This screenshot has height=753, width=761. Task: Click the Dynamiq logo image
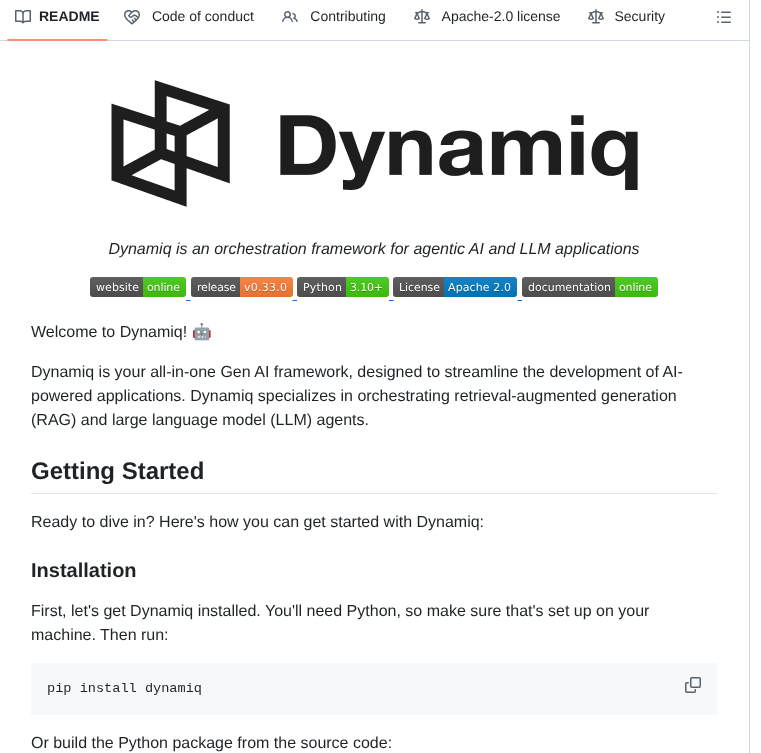point(374,144)
